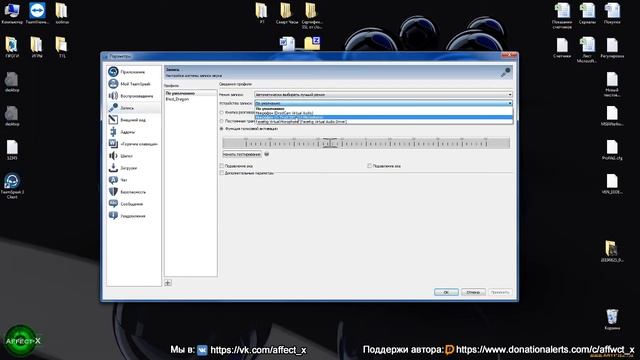Select the Dragon profile in profiles list
Screen dimensions: 640x360
pyautogui.click(x=191, y=99)
